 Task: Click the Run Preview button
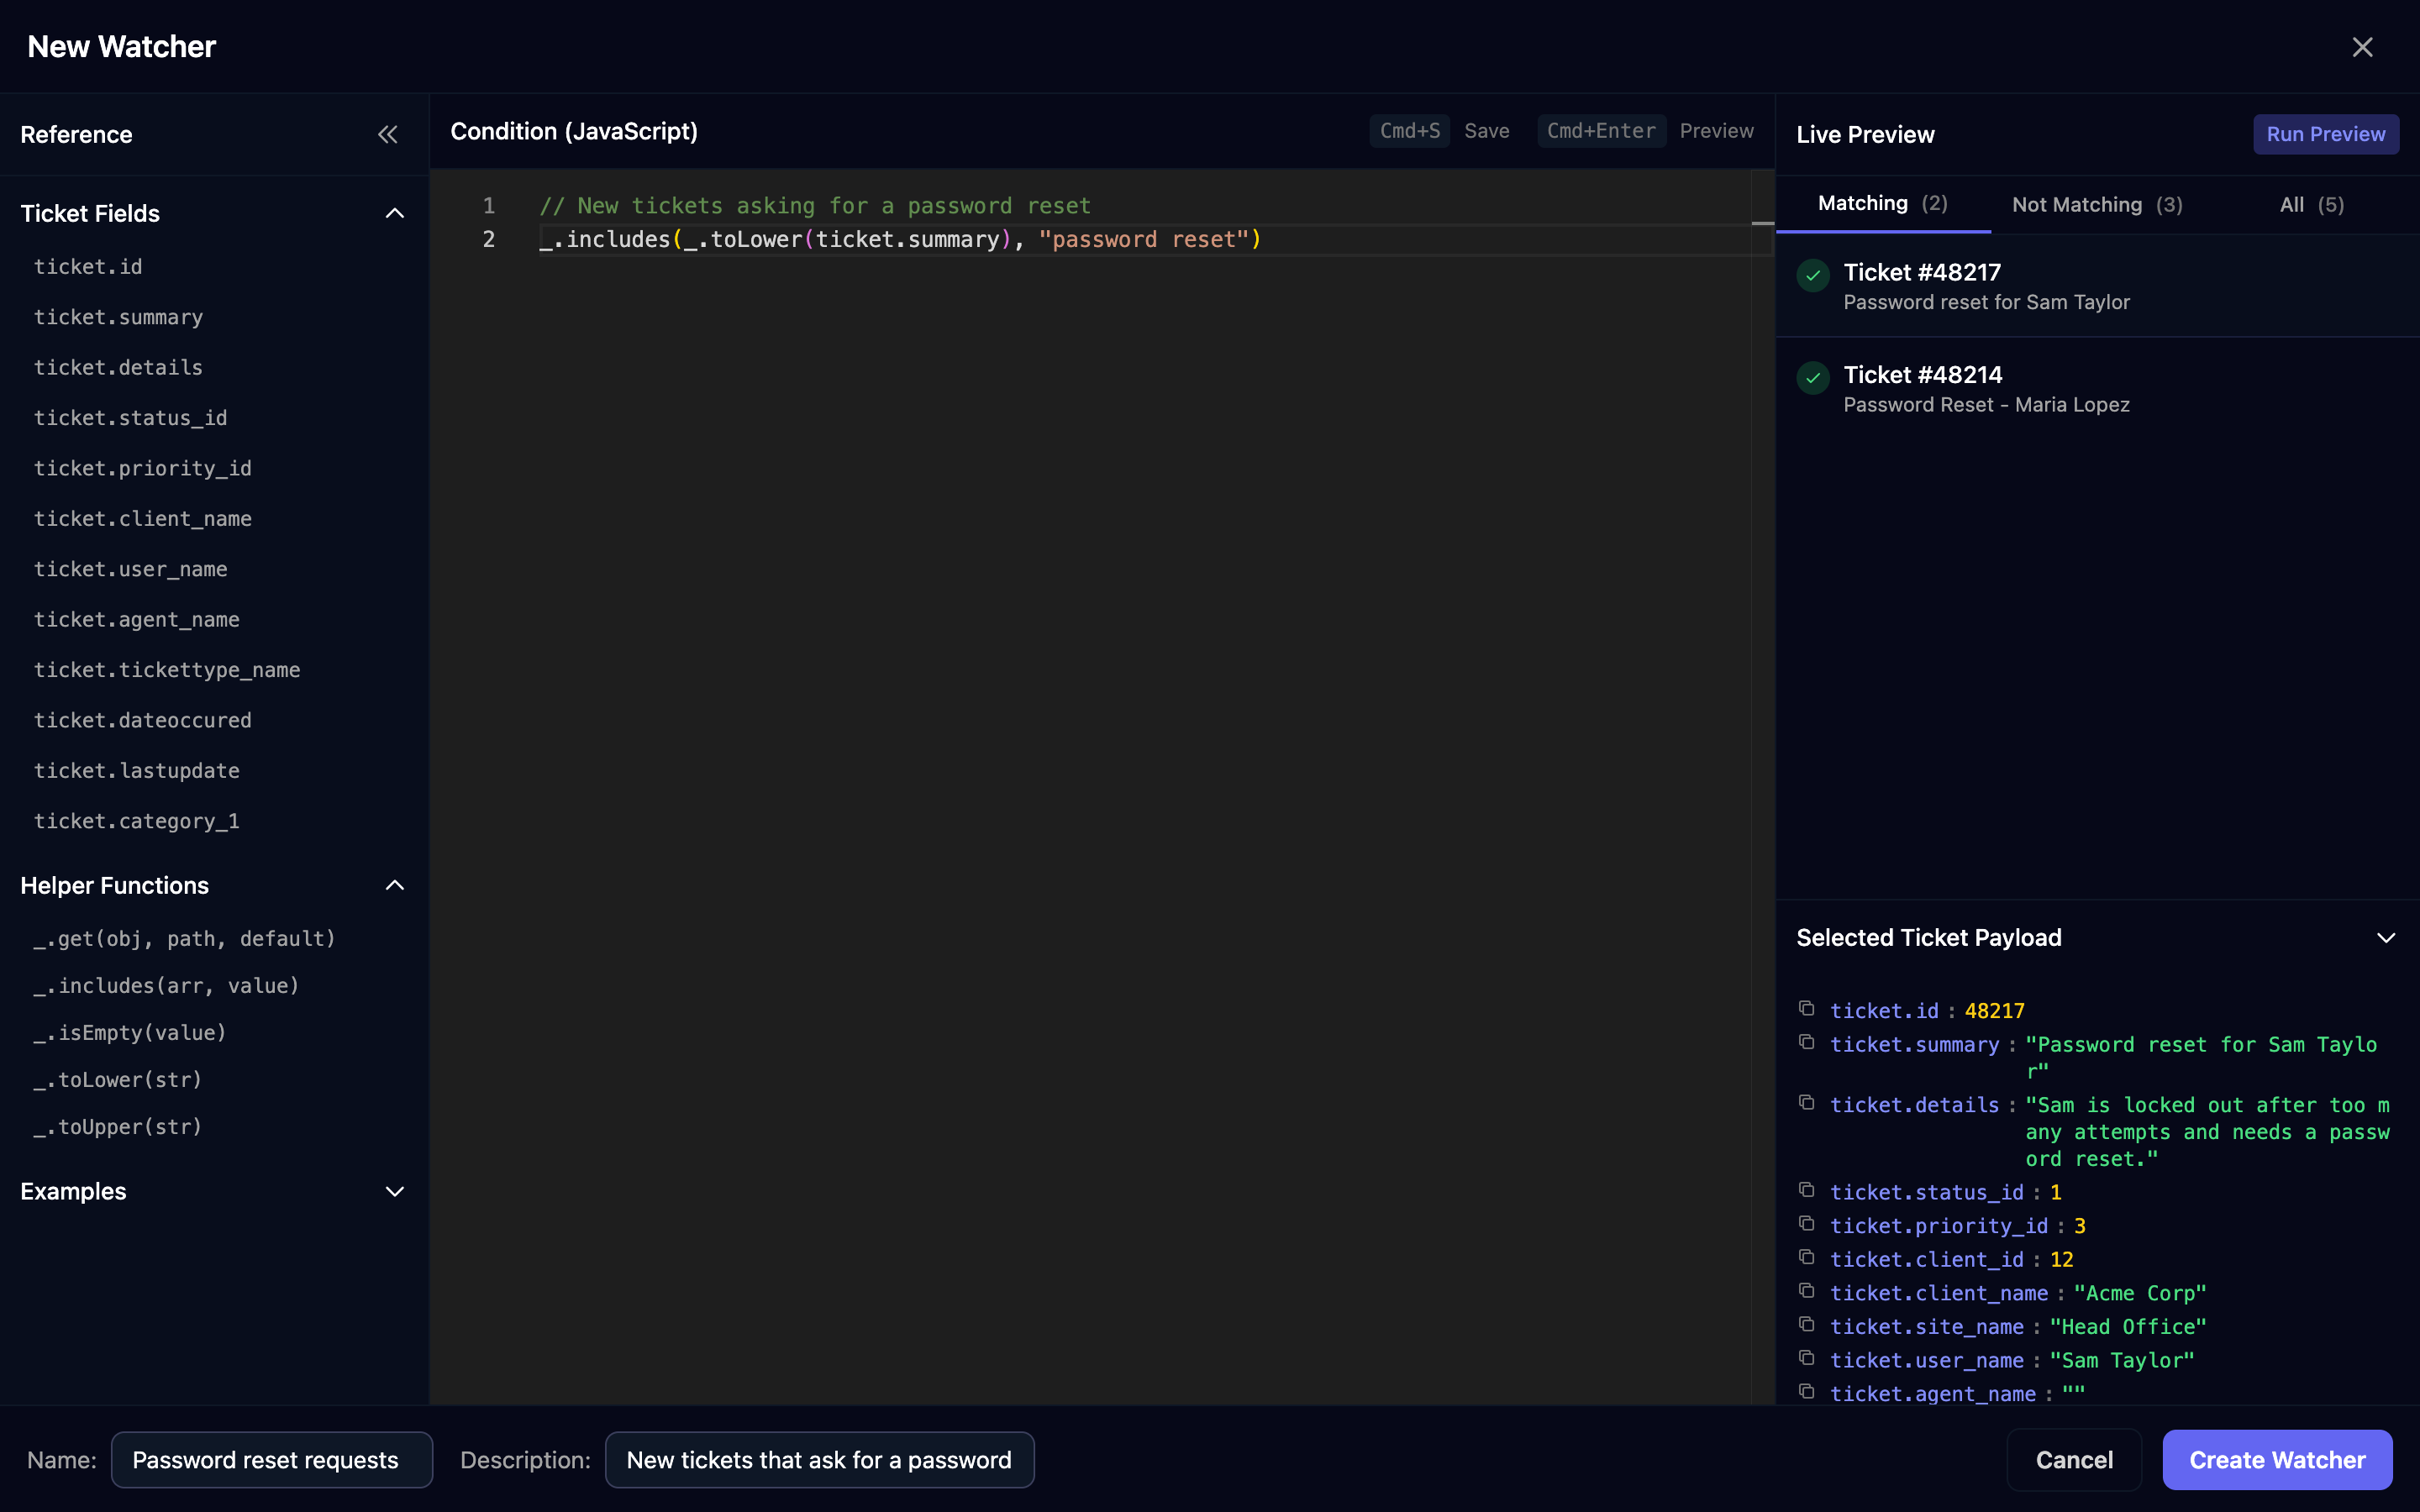tap(2326, 134)
